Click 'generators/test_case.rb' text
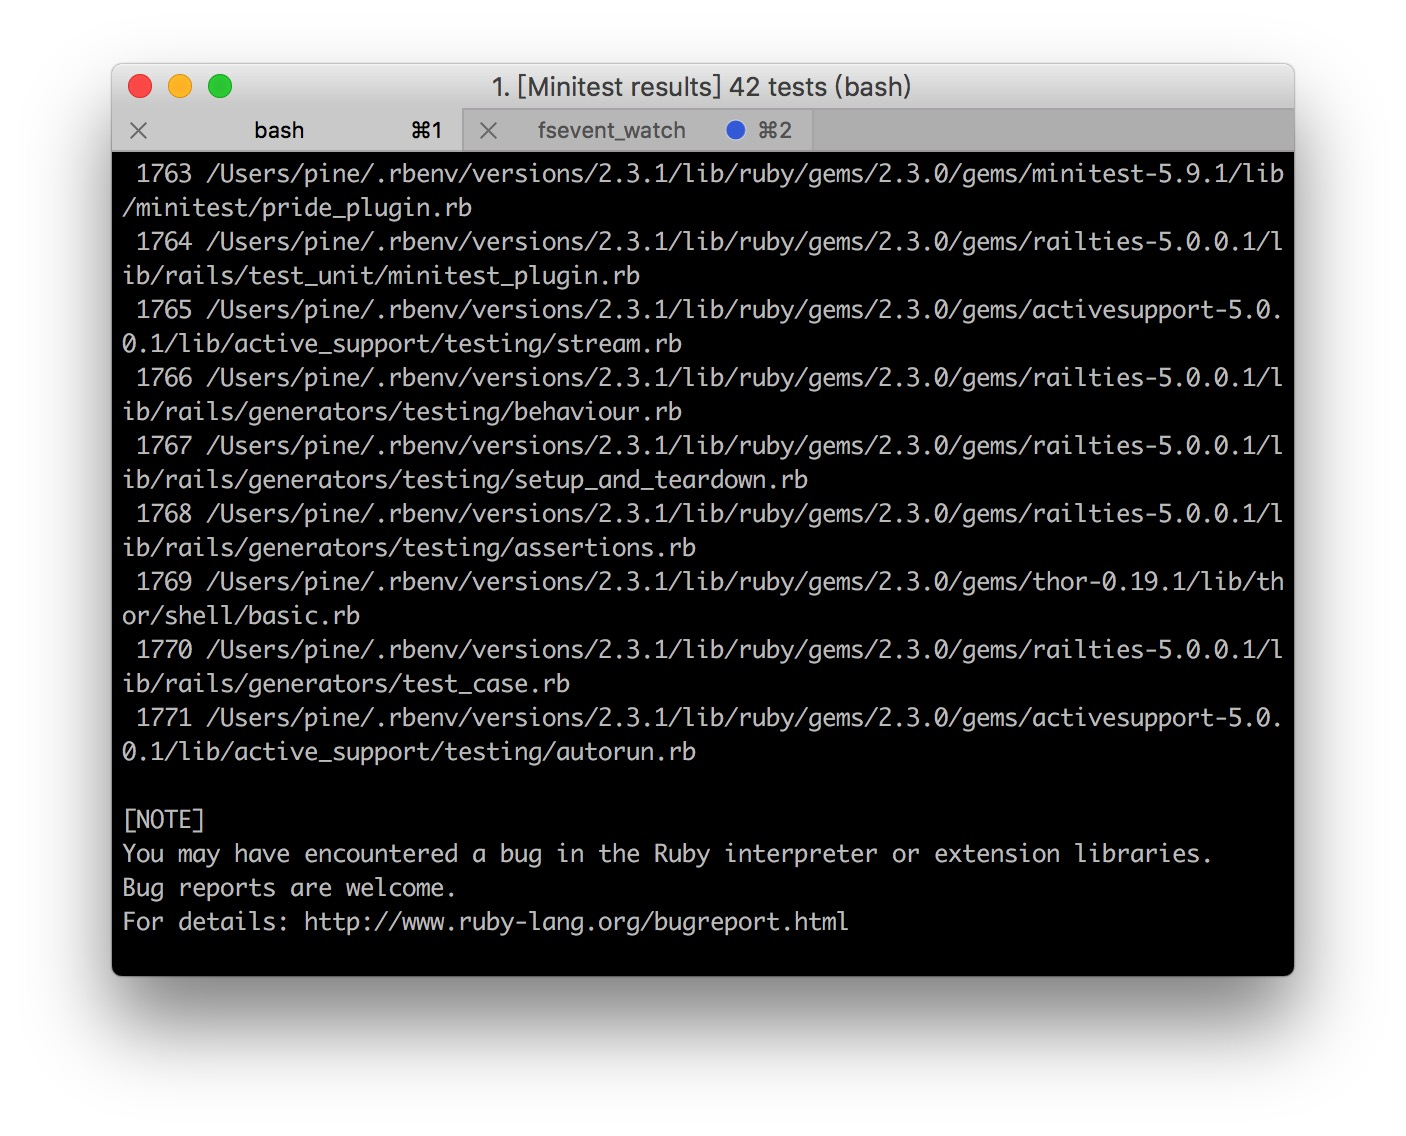Image resolution: width=1406 pixels, height=1136 pixels. (x=409, y=683)
